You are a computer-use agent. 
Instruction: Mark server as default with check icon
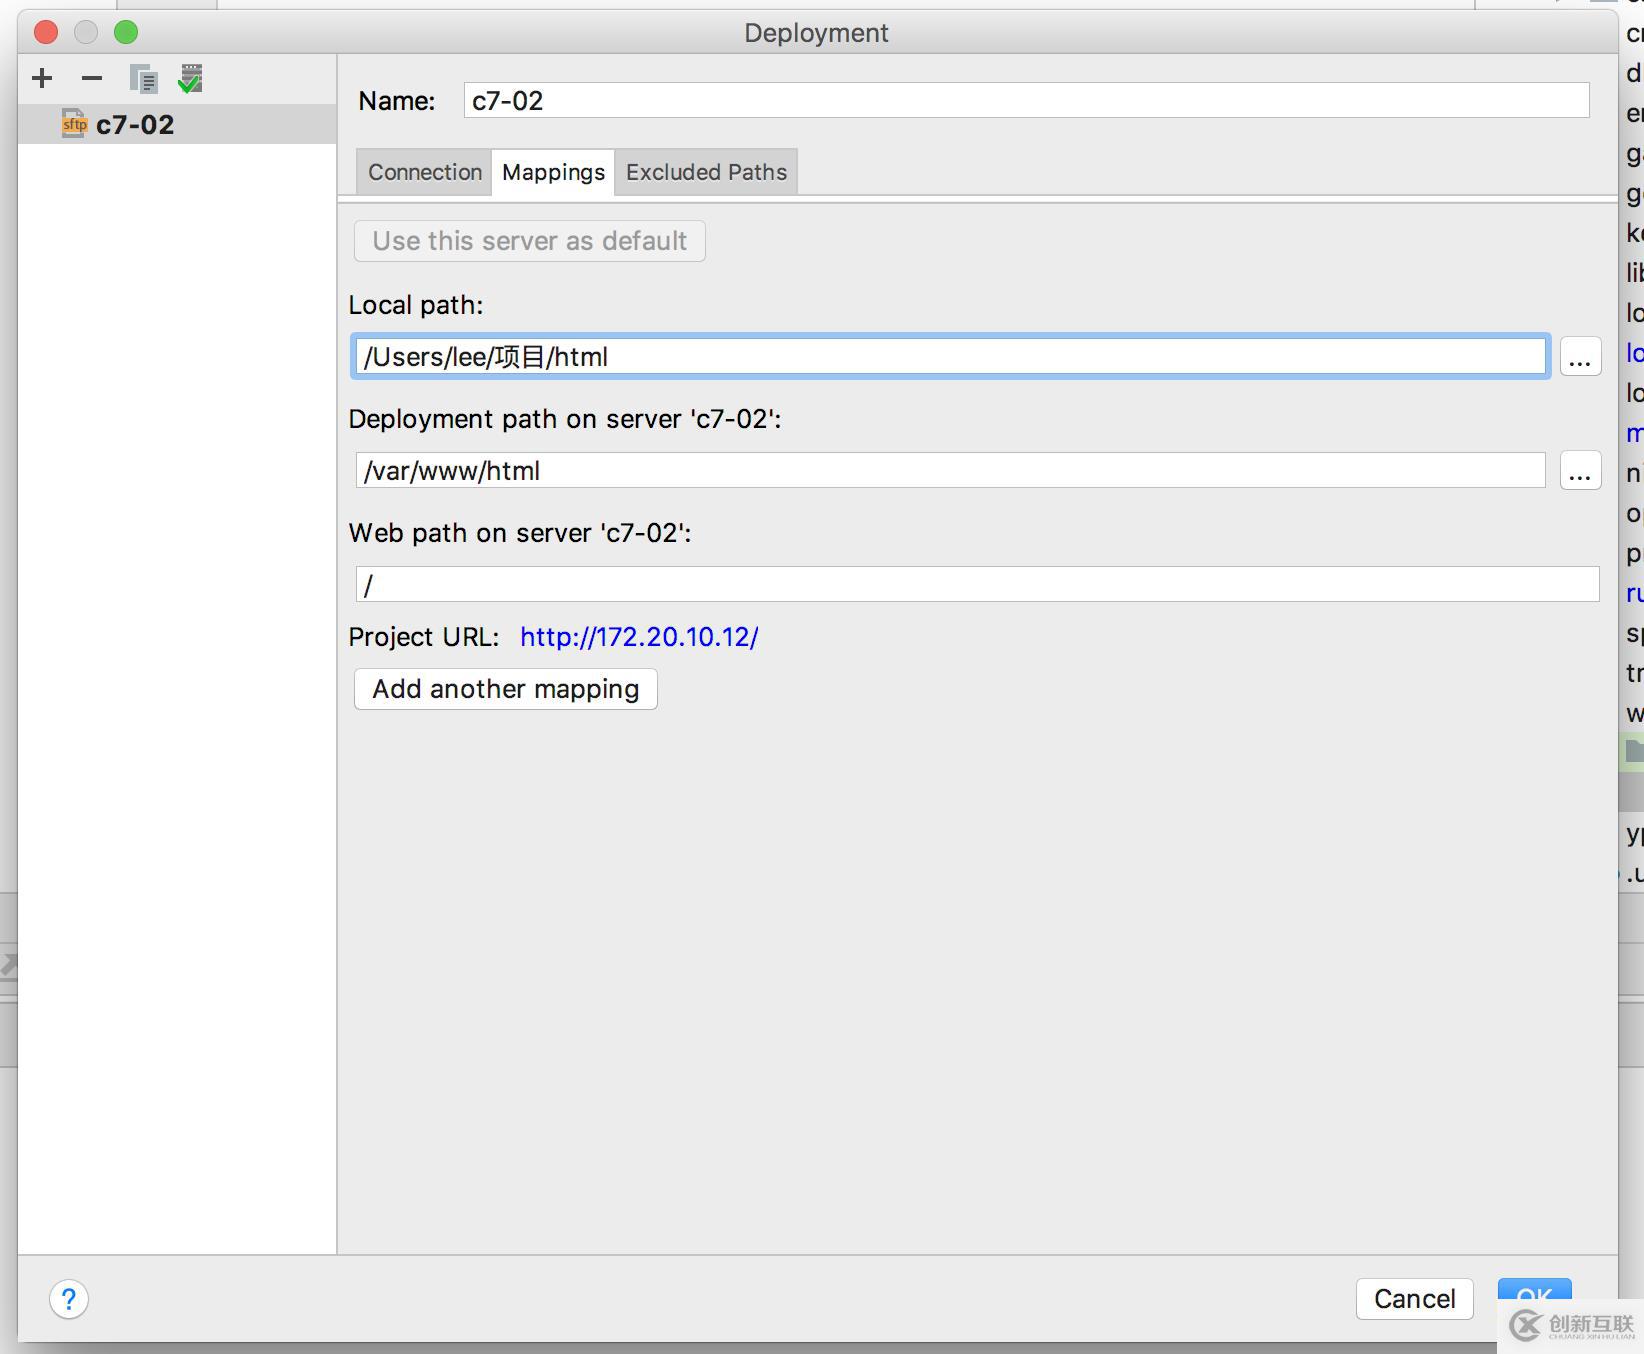190,79
